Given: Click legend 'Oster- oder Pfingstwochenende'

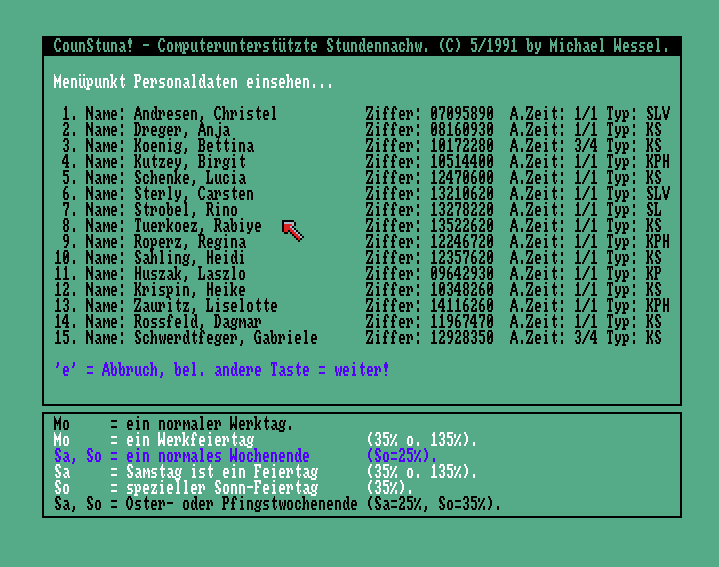Looking at the screenshot, I should [x=277, y=504].
